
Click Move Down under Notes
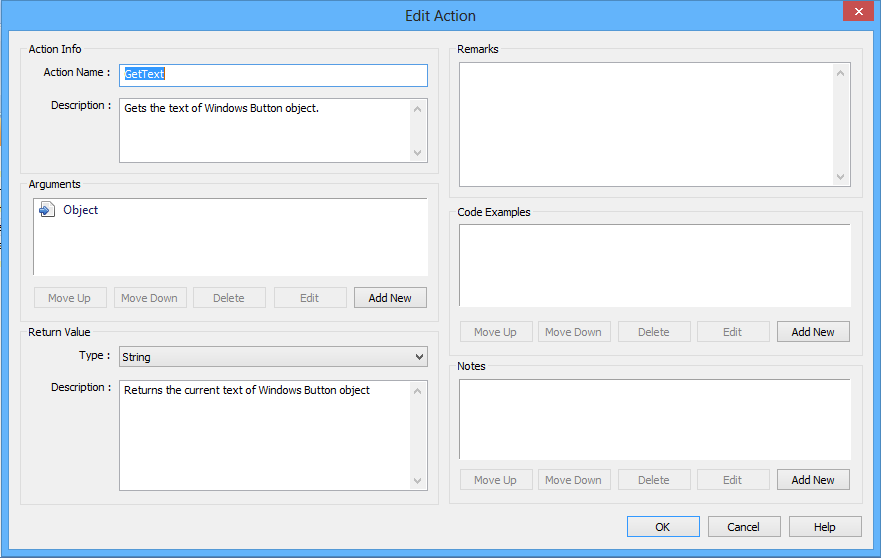574,480
